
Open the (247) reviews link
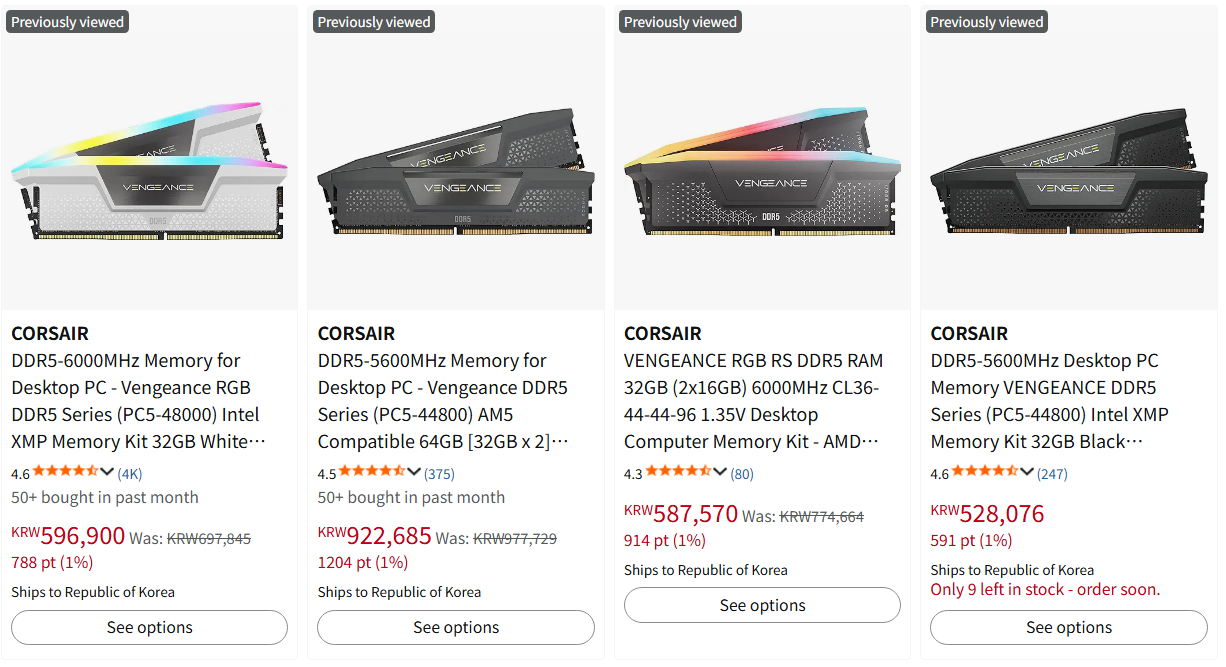(x=1052, y=473)
